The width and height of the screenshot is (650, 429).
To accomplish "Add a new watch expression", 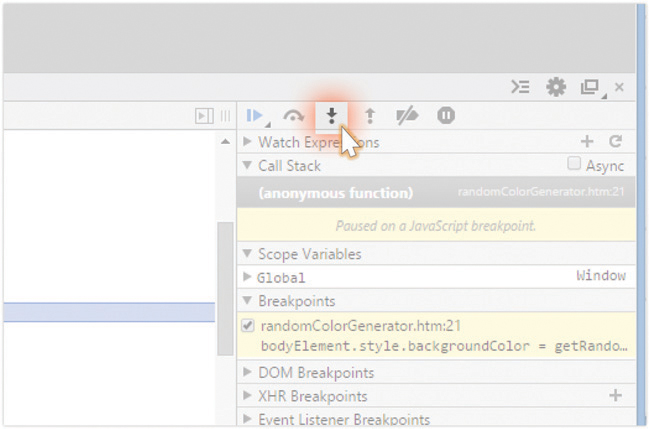I will pos(587,142).
